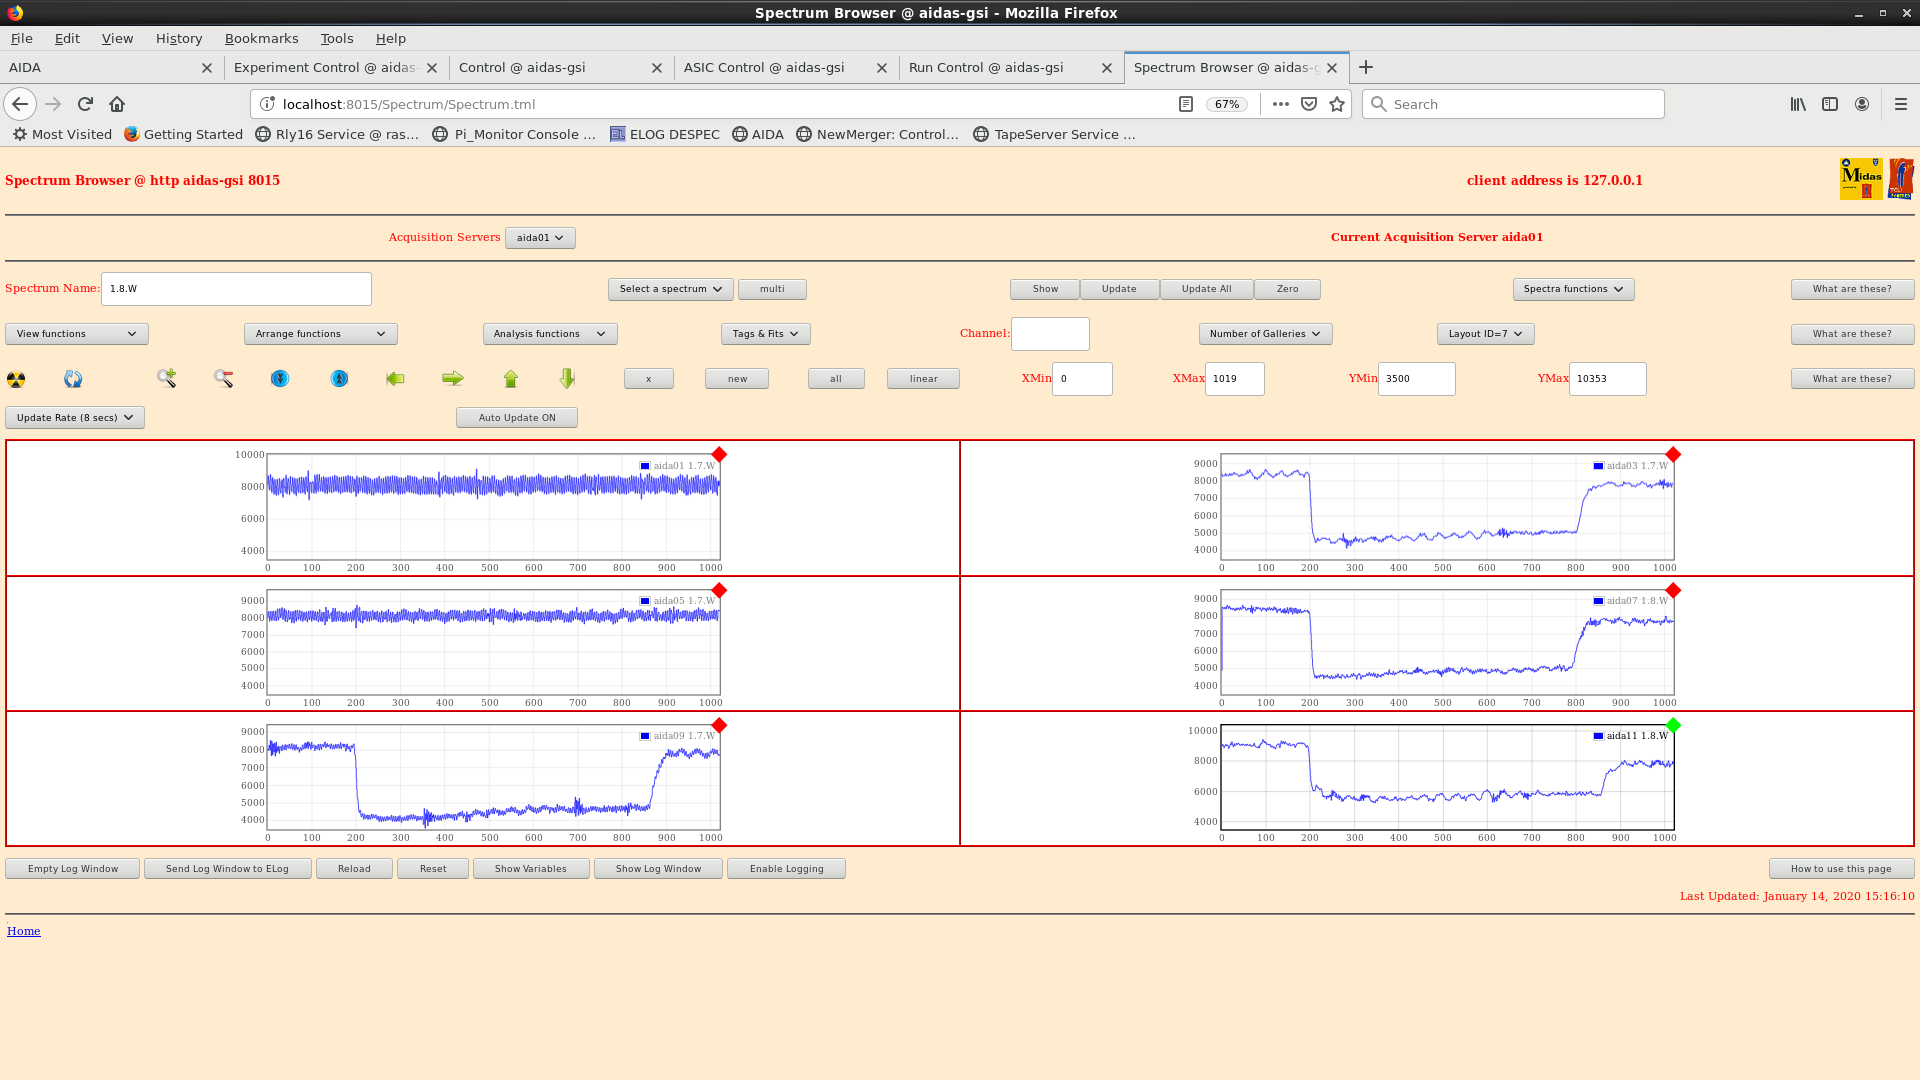Expand Arrange functions dropdown

pyautogui.click(x=320, y=334)
